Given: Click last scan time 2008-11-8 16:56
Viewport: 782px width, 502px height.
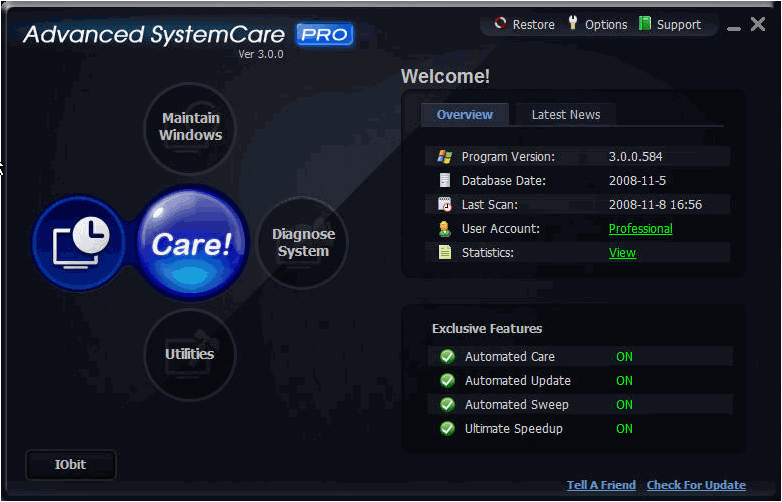Looking at the screenshot, I should coord(655,204).
